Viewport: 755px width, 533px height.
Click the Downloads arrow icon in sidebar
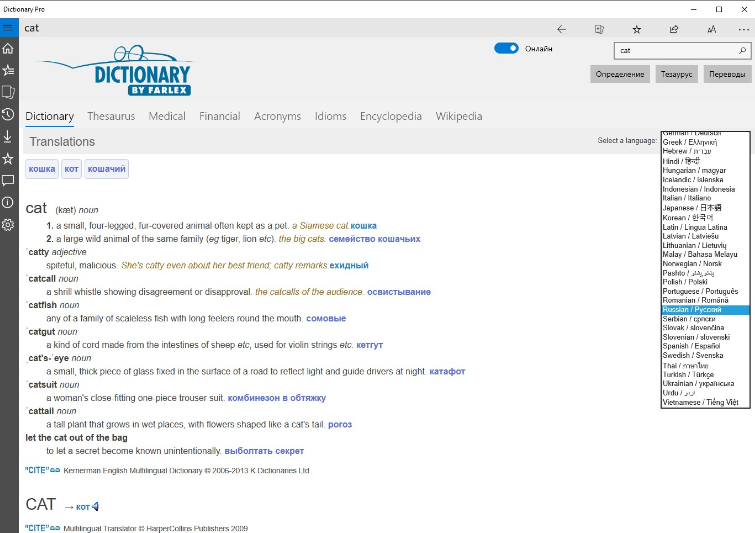click(x=8, y=136)
